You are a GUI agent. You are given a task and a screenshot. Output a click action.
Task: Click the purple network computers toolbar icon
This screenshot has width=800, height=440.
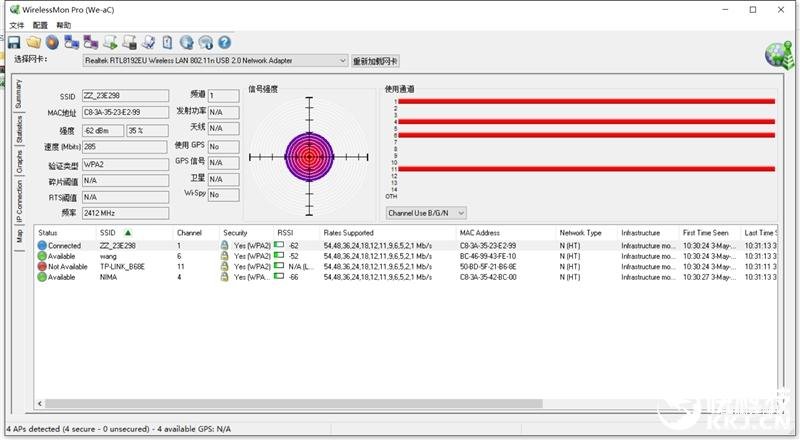91,42
